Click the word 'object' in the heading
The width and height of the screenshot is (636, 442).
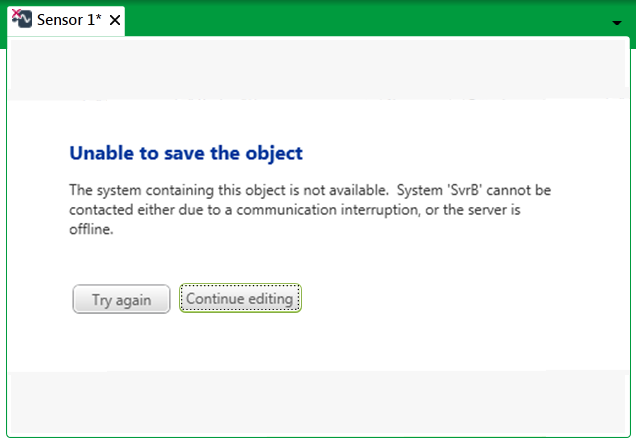[275, 153]
